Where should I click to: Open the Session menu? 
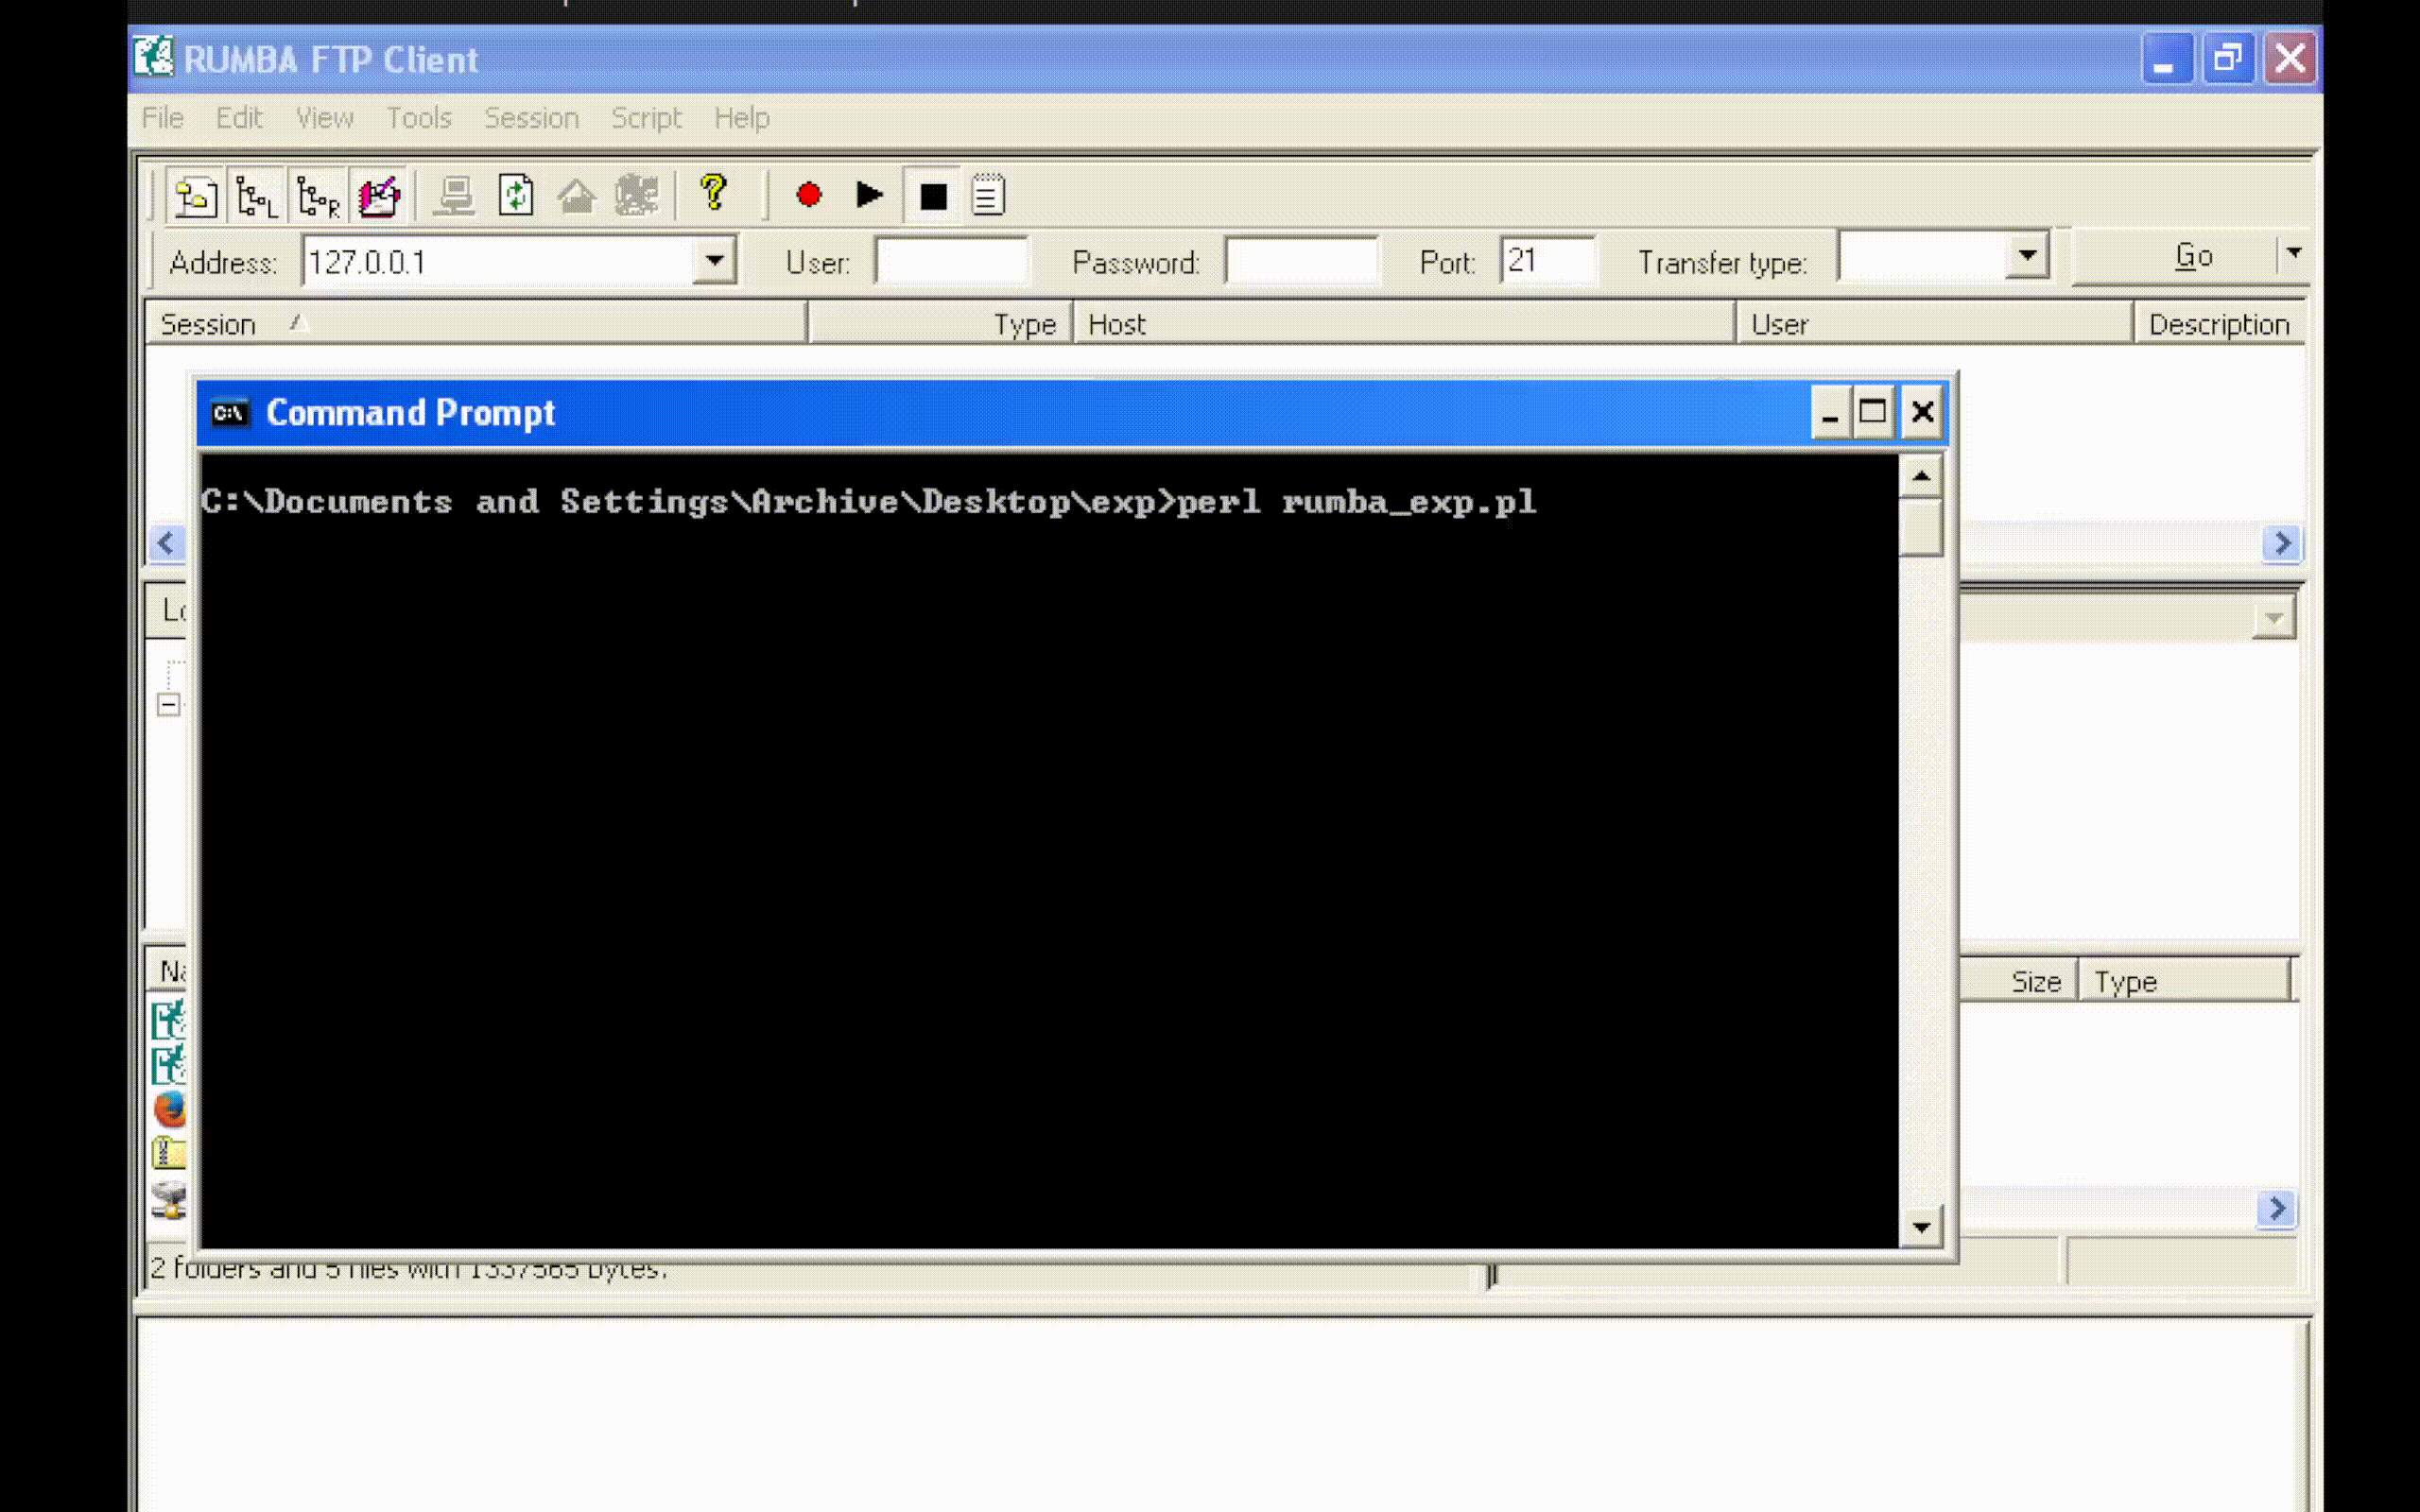[x=531, y=118]
